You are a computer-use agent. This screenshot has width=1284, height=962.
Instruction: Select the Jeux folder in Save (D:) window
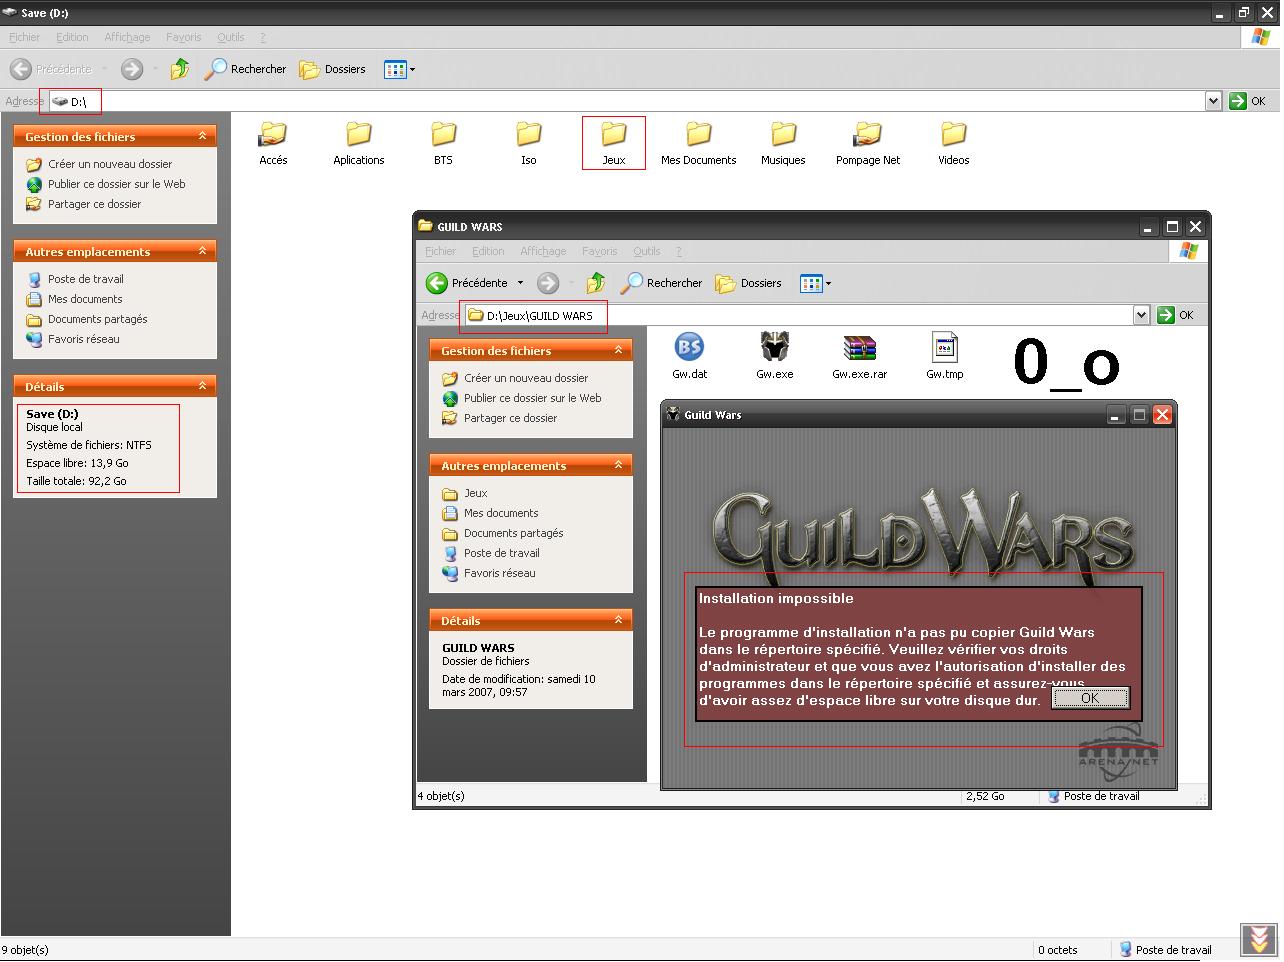tap(614, 143)
